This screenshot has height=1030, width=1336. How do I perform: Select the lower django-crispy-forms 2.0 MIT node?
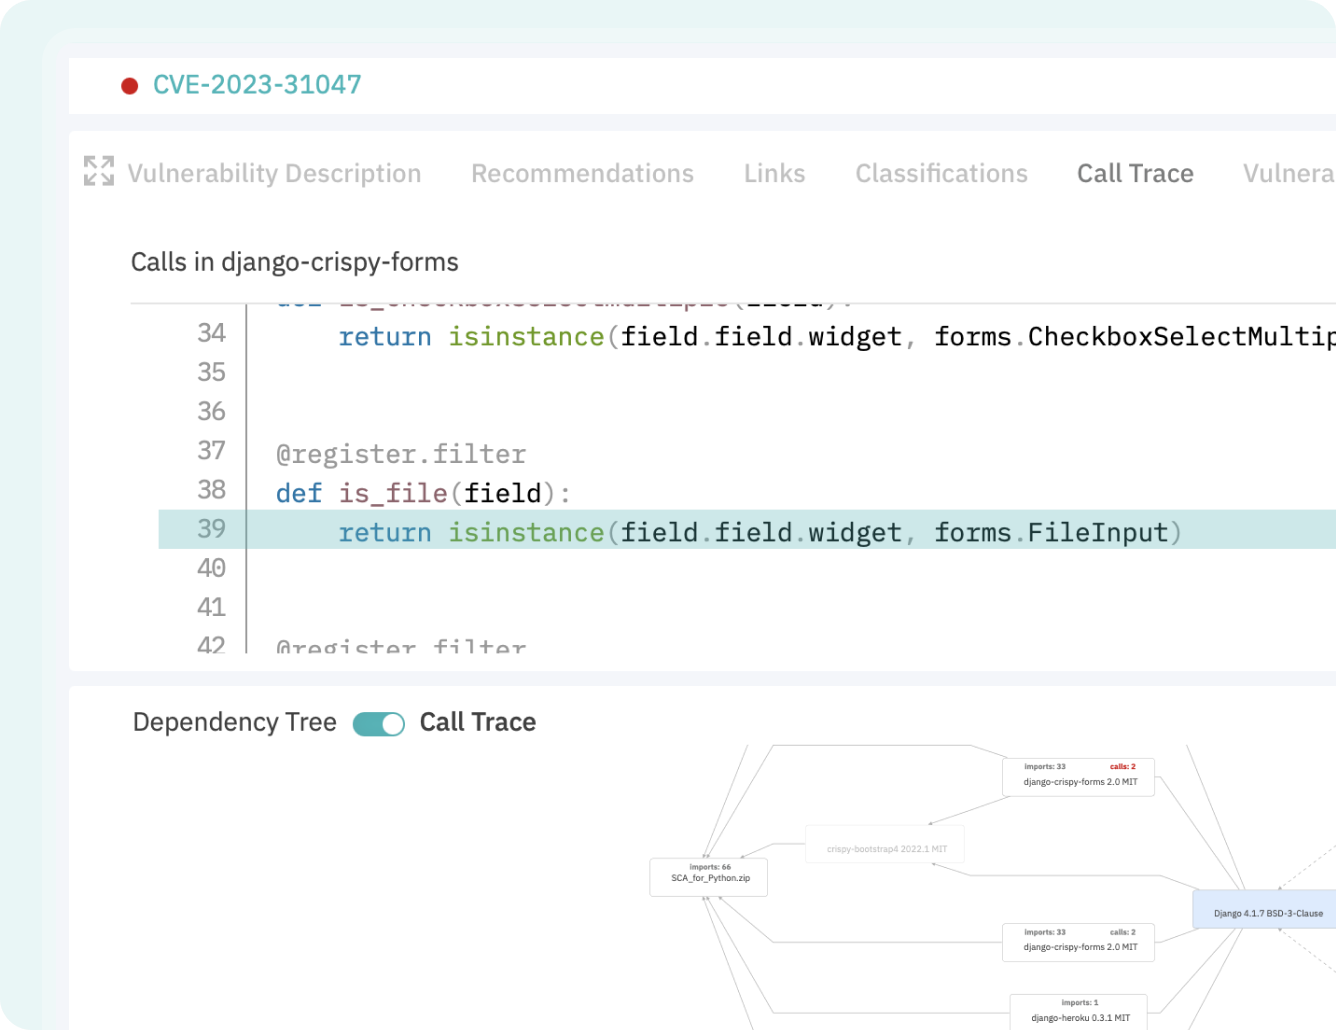click(1078, 942)
